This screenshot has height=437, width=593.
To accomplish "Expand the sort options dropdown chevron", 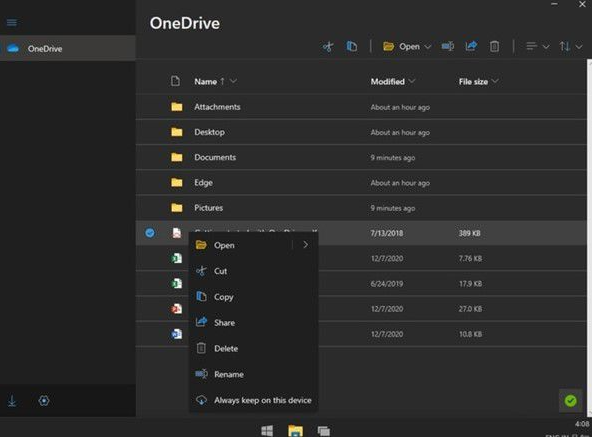I will [579, 47].
